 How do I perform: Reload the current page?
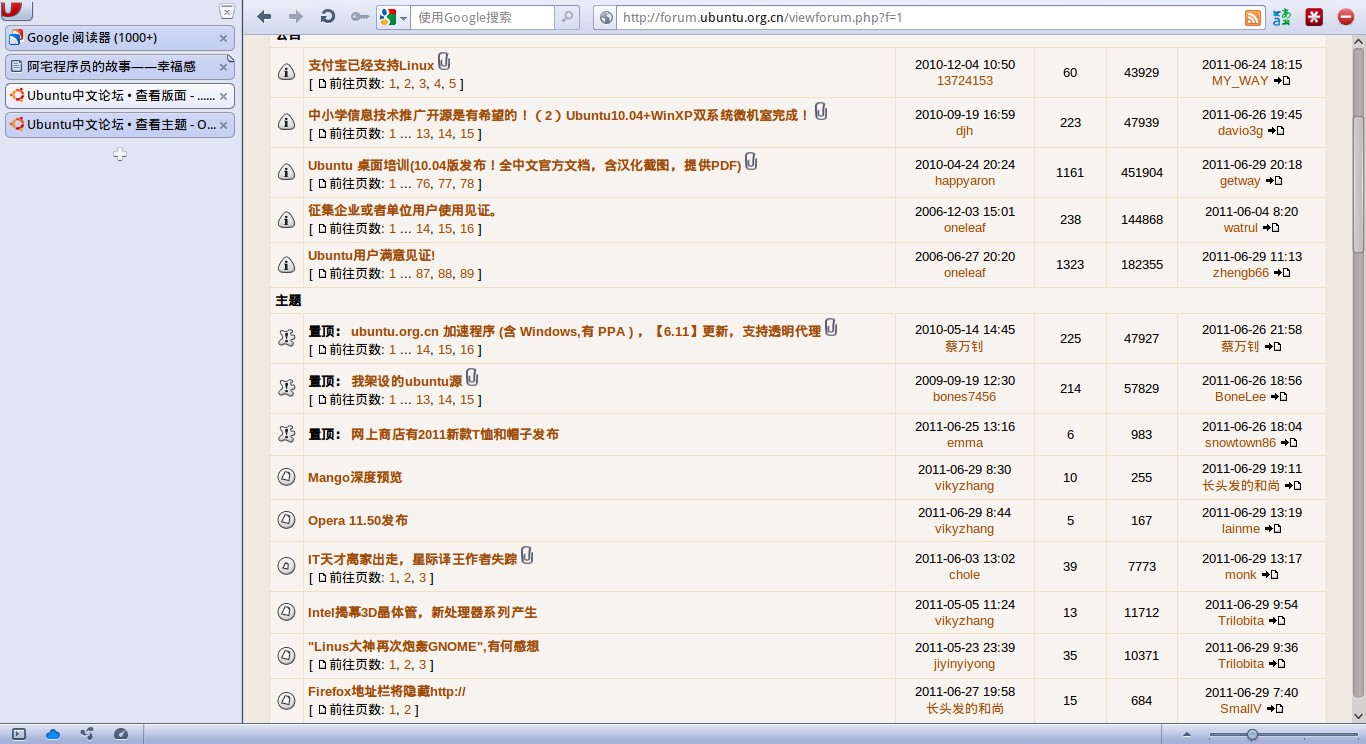click(327, 17)
